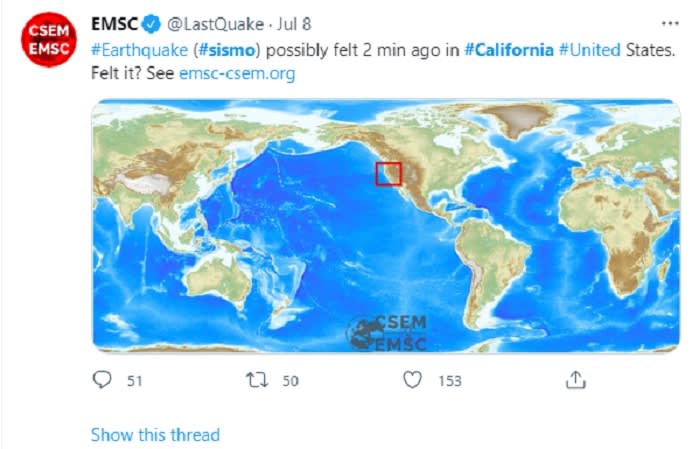The width and height of the screenshot is (700, 449).
Task: Like the tweet with the heart icon
Action: [412, 380]
